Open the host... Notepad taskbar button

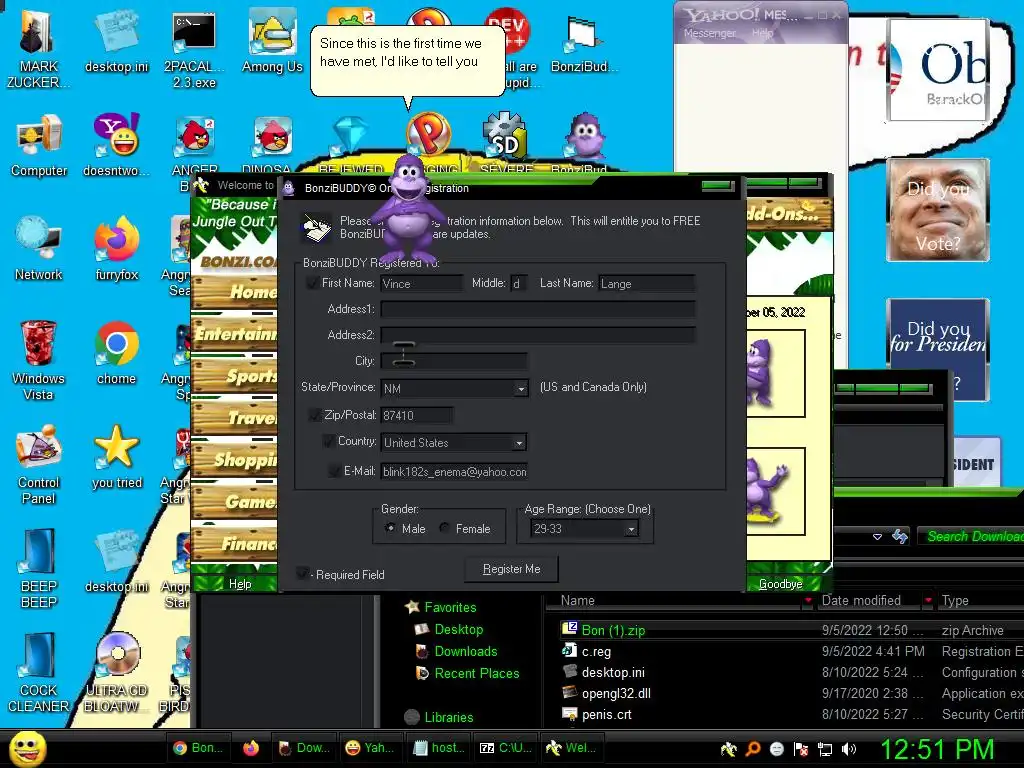point(439,748)
